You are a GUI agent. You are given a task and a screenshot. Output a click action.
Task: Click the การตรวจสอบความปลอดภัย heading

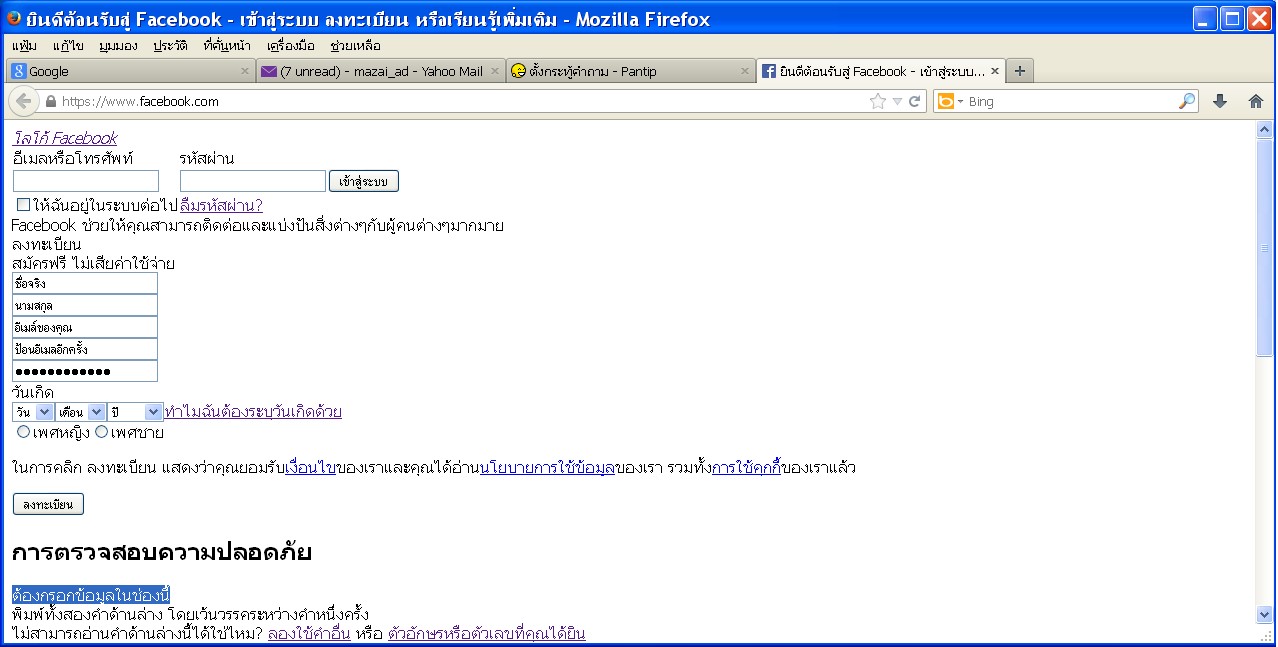point(162,552)
